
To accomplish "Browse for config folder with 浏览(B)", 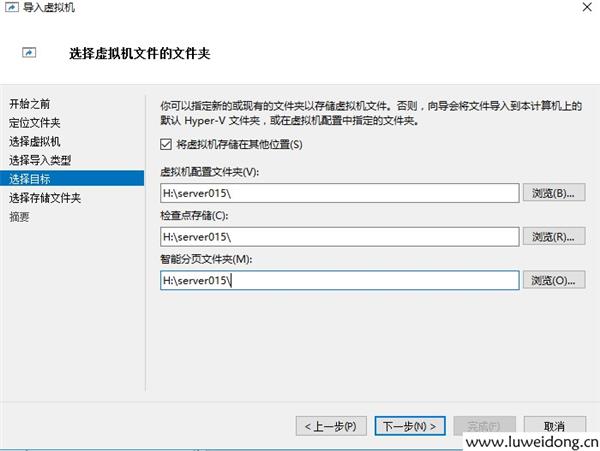I will (x=555, y=193).
